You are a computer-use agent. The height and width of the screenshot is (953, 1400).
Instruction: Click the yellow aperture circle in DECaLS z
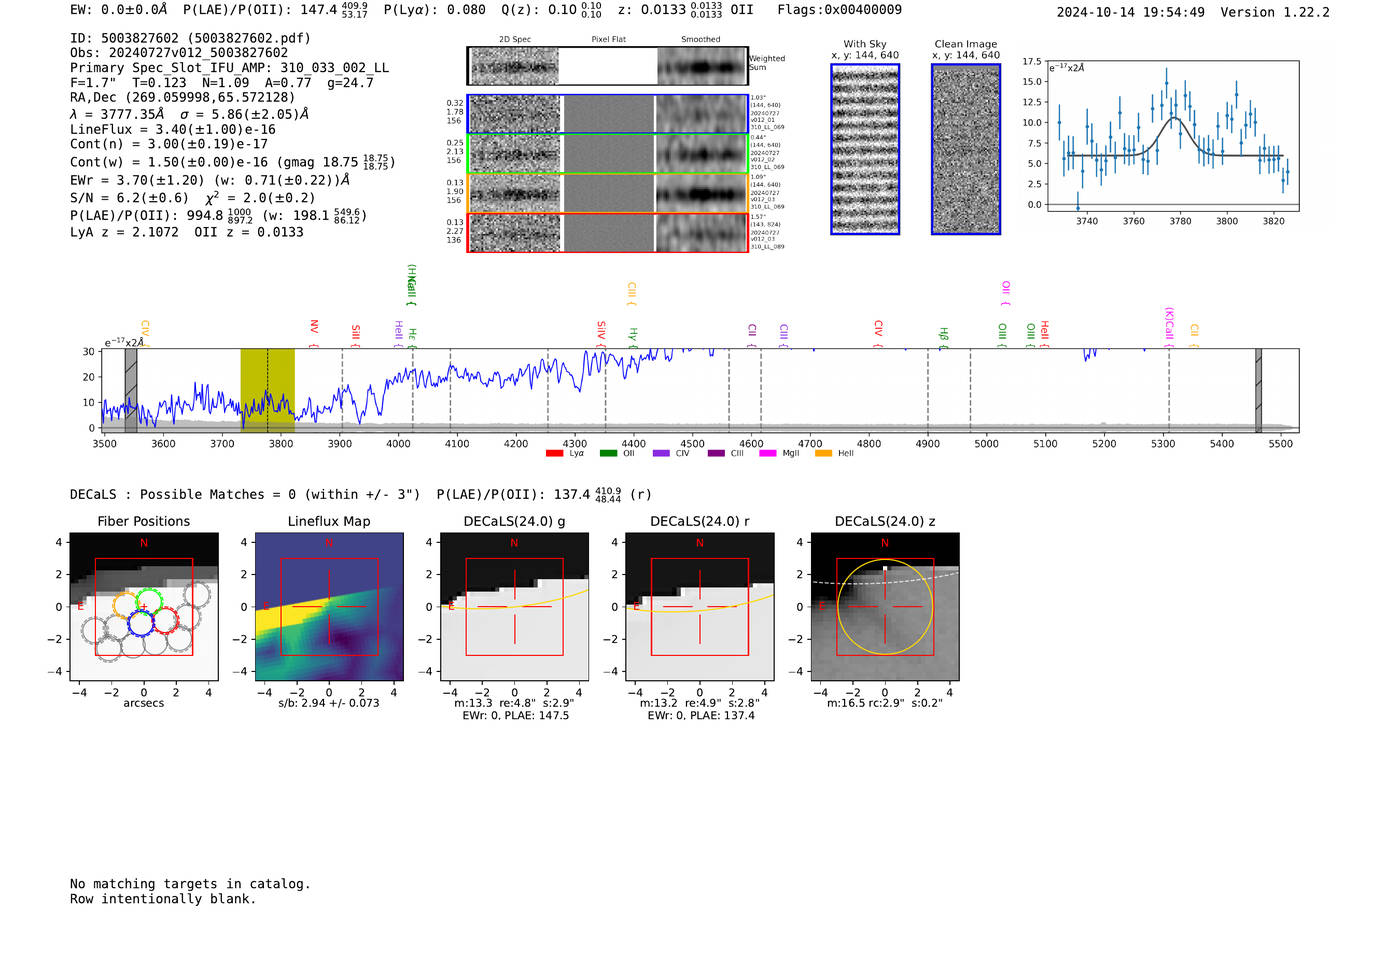coord(885,607)
